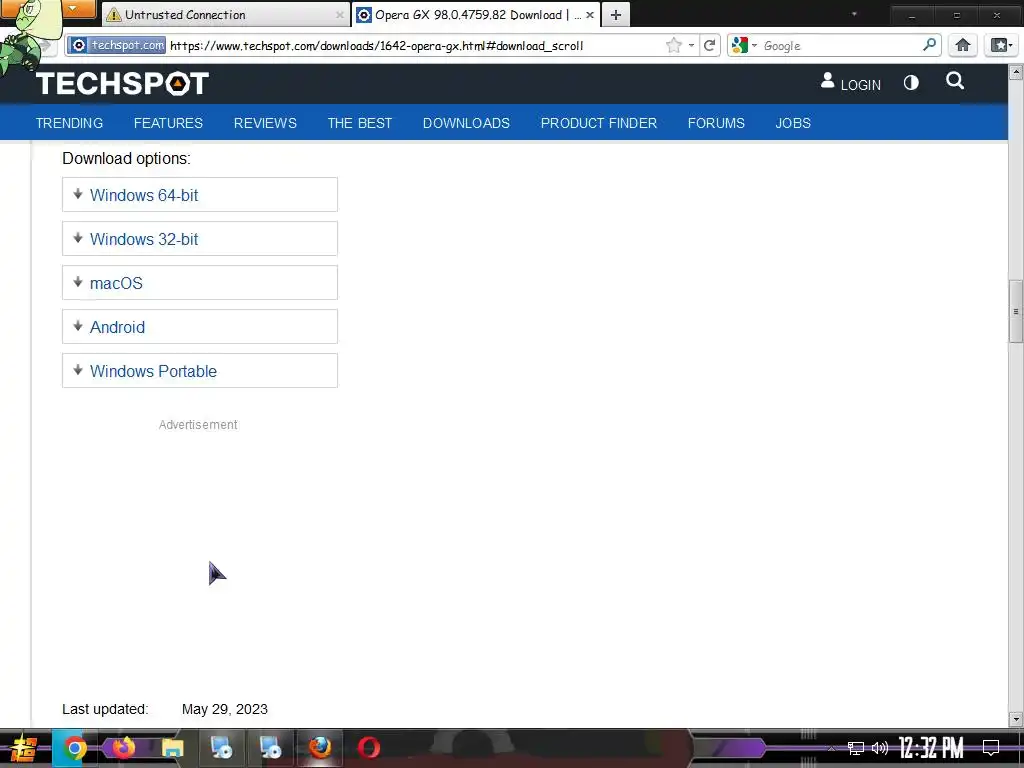Go to DOWNLOADS section
This screenshot has width=1024, height=768.
(x=466, y=123)
